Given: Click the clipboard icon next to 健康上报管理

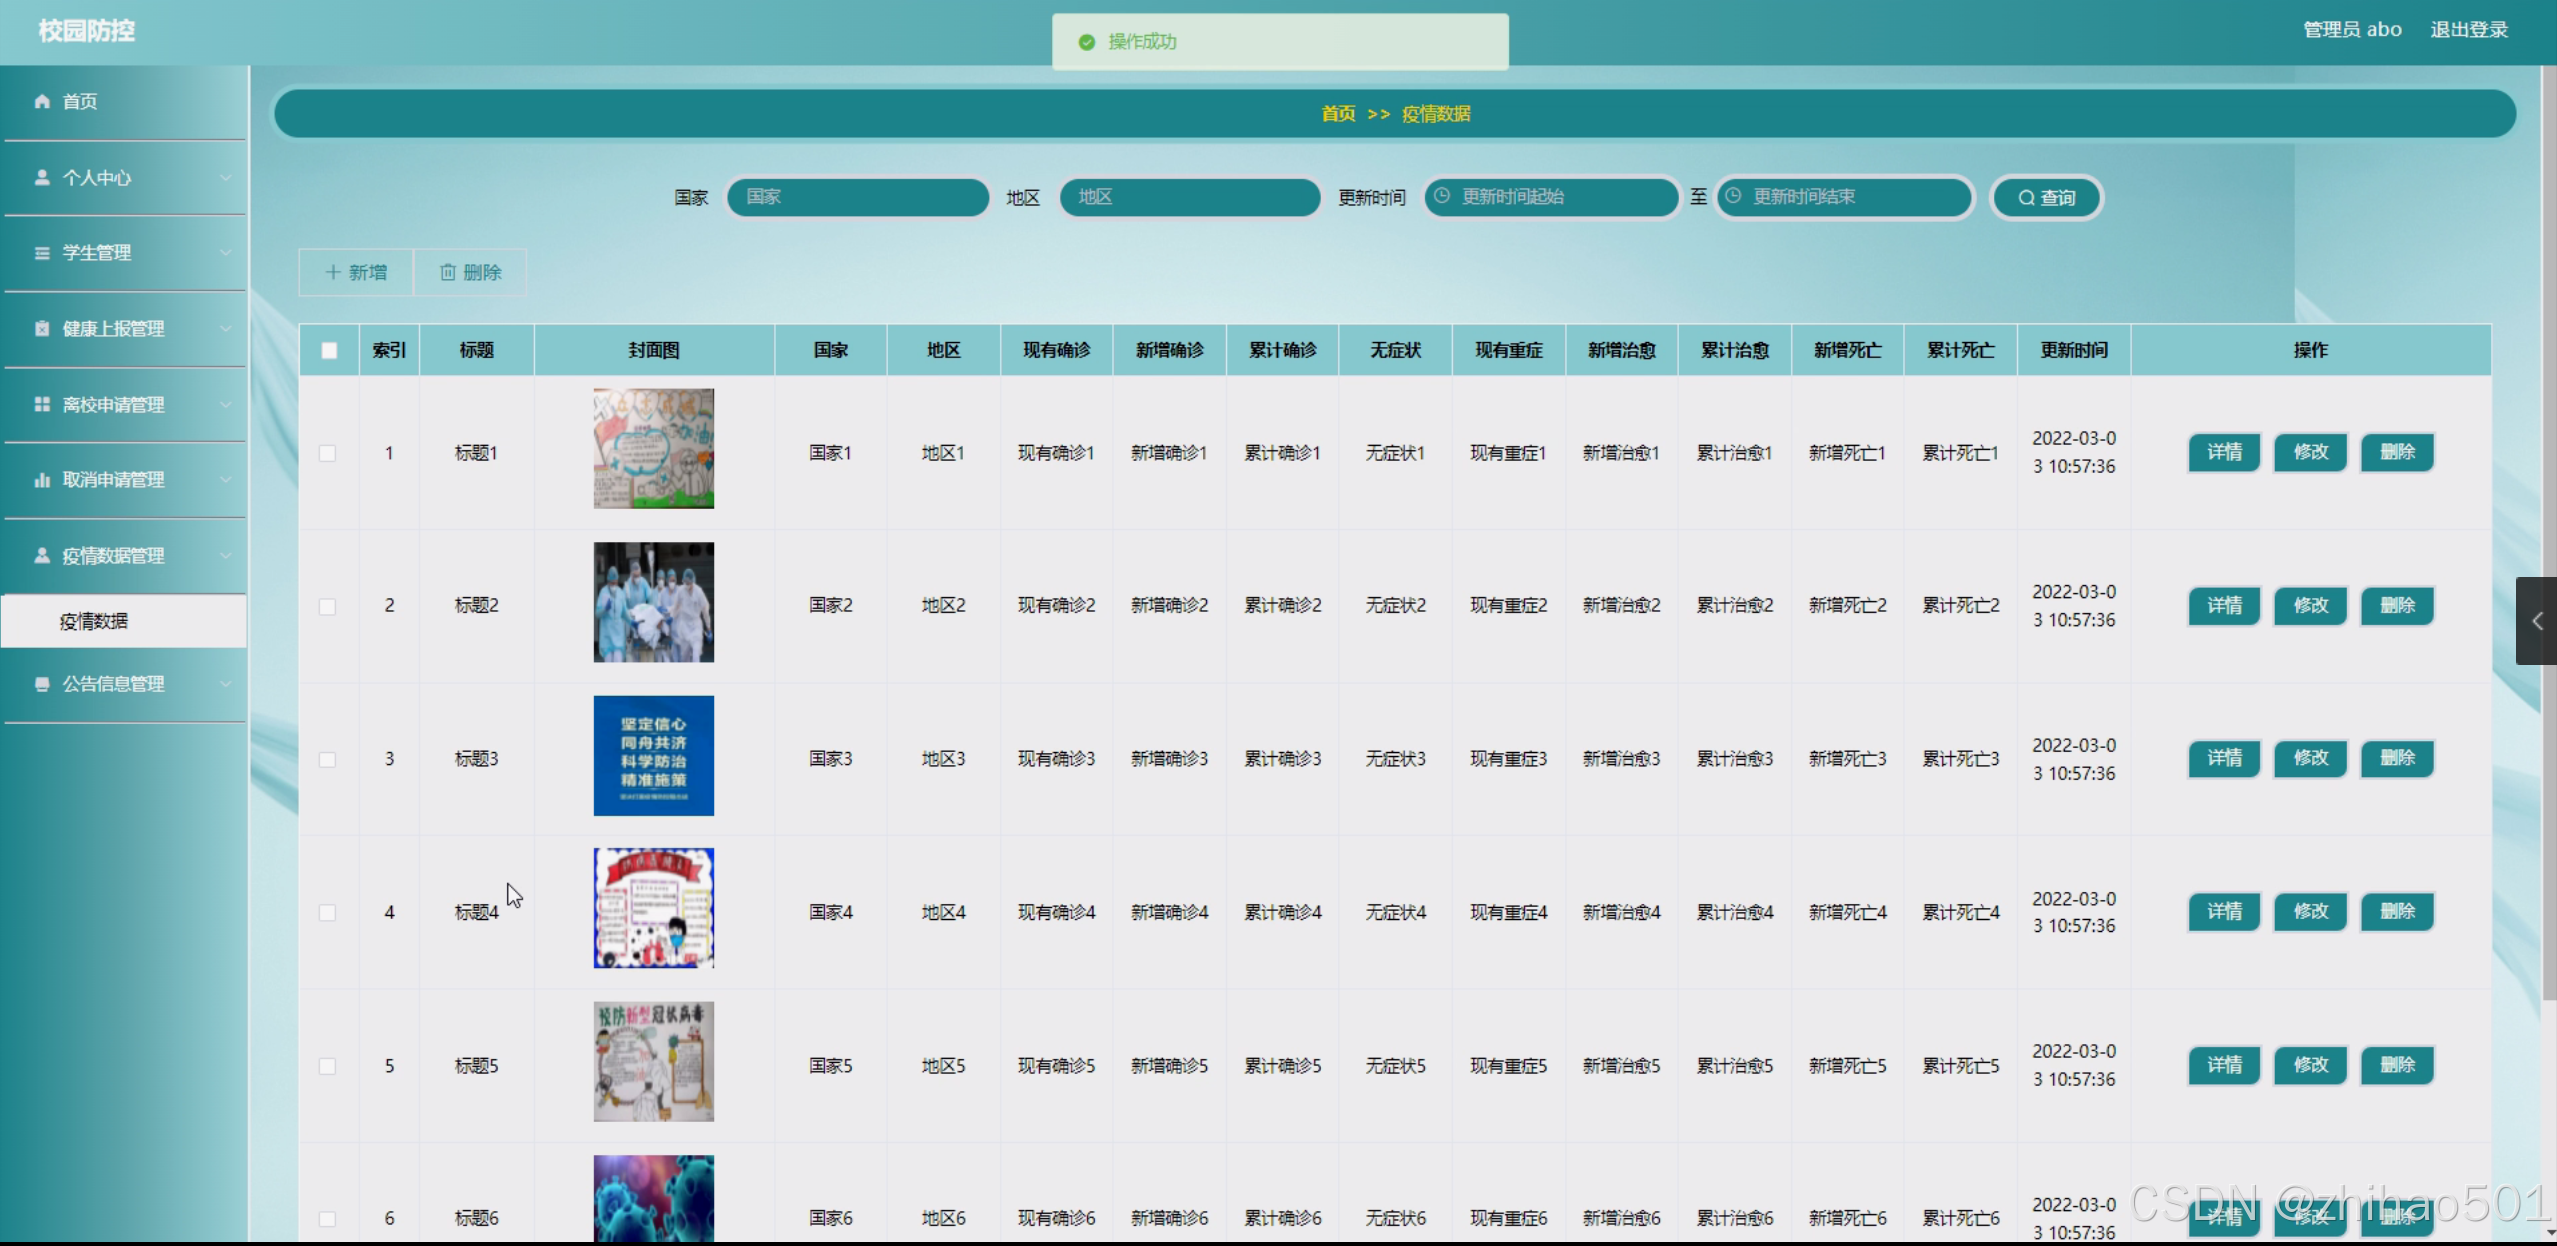Looking at the screenshot, I should pyautogui.click(x=42, y=329).
